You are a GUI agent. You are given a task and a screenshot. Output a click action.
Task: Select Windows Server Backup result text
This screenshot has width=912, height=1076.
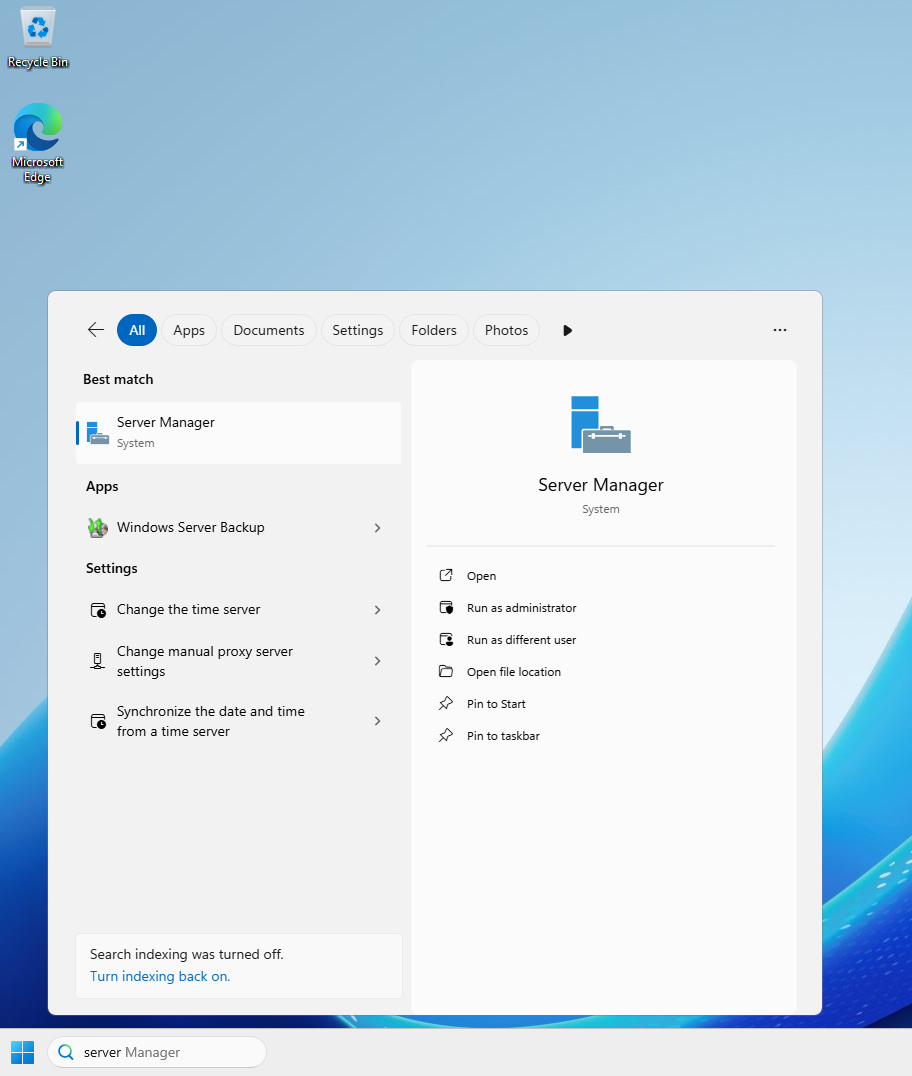(x=191, y=527)
